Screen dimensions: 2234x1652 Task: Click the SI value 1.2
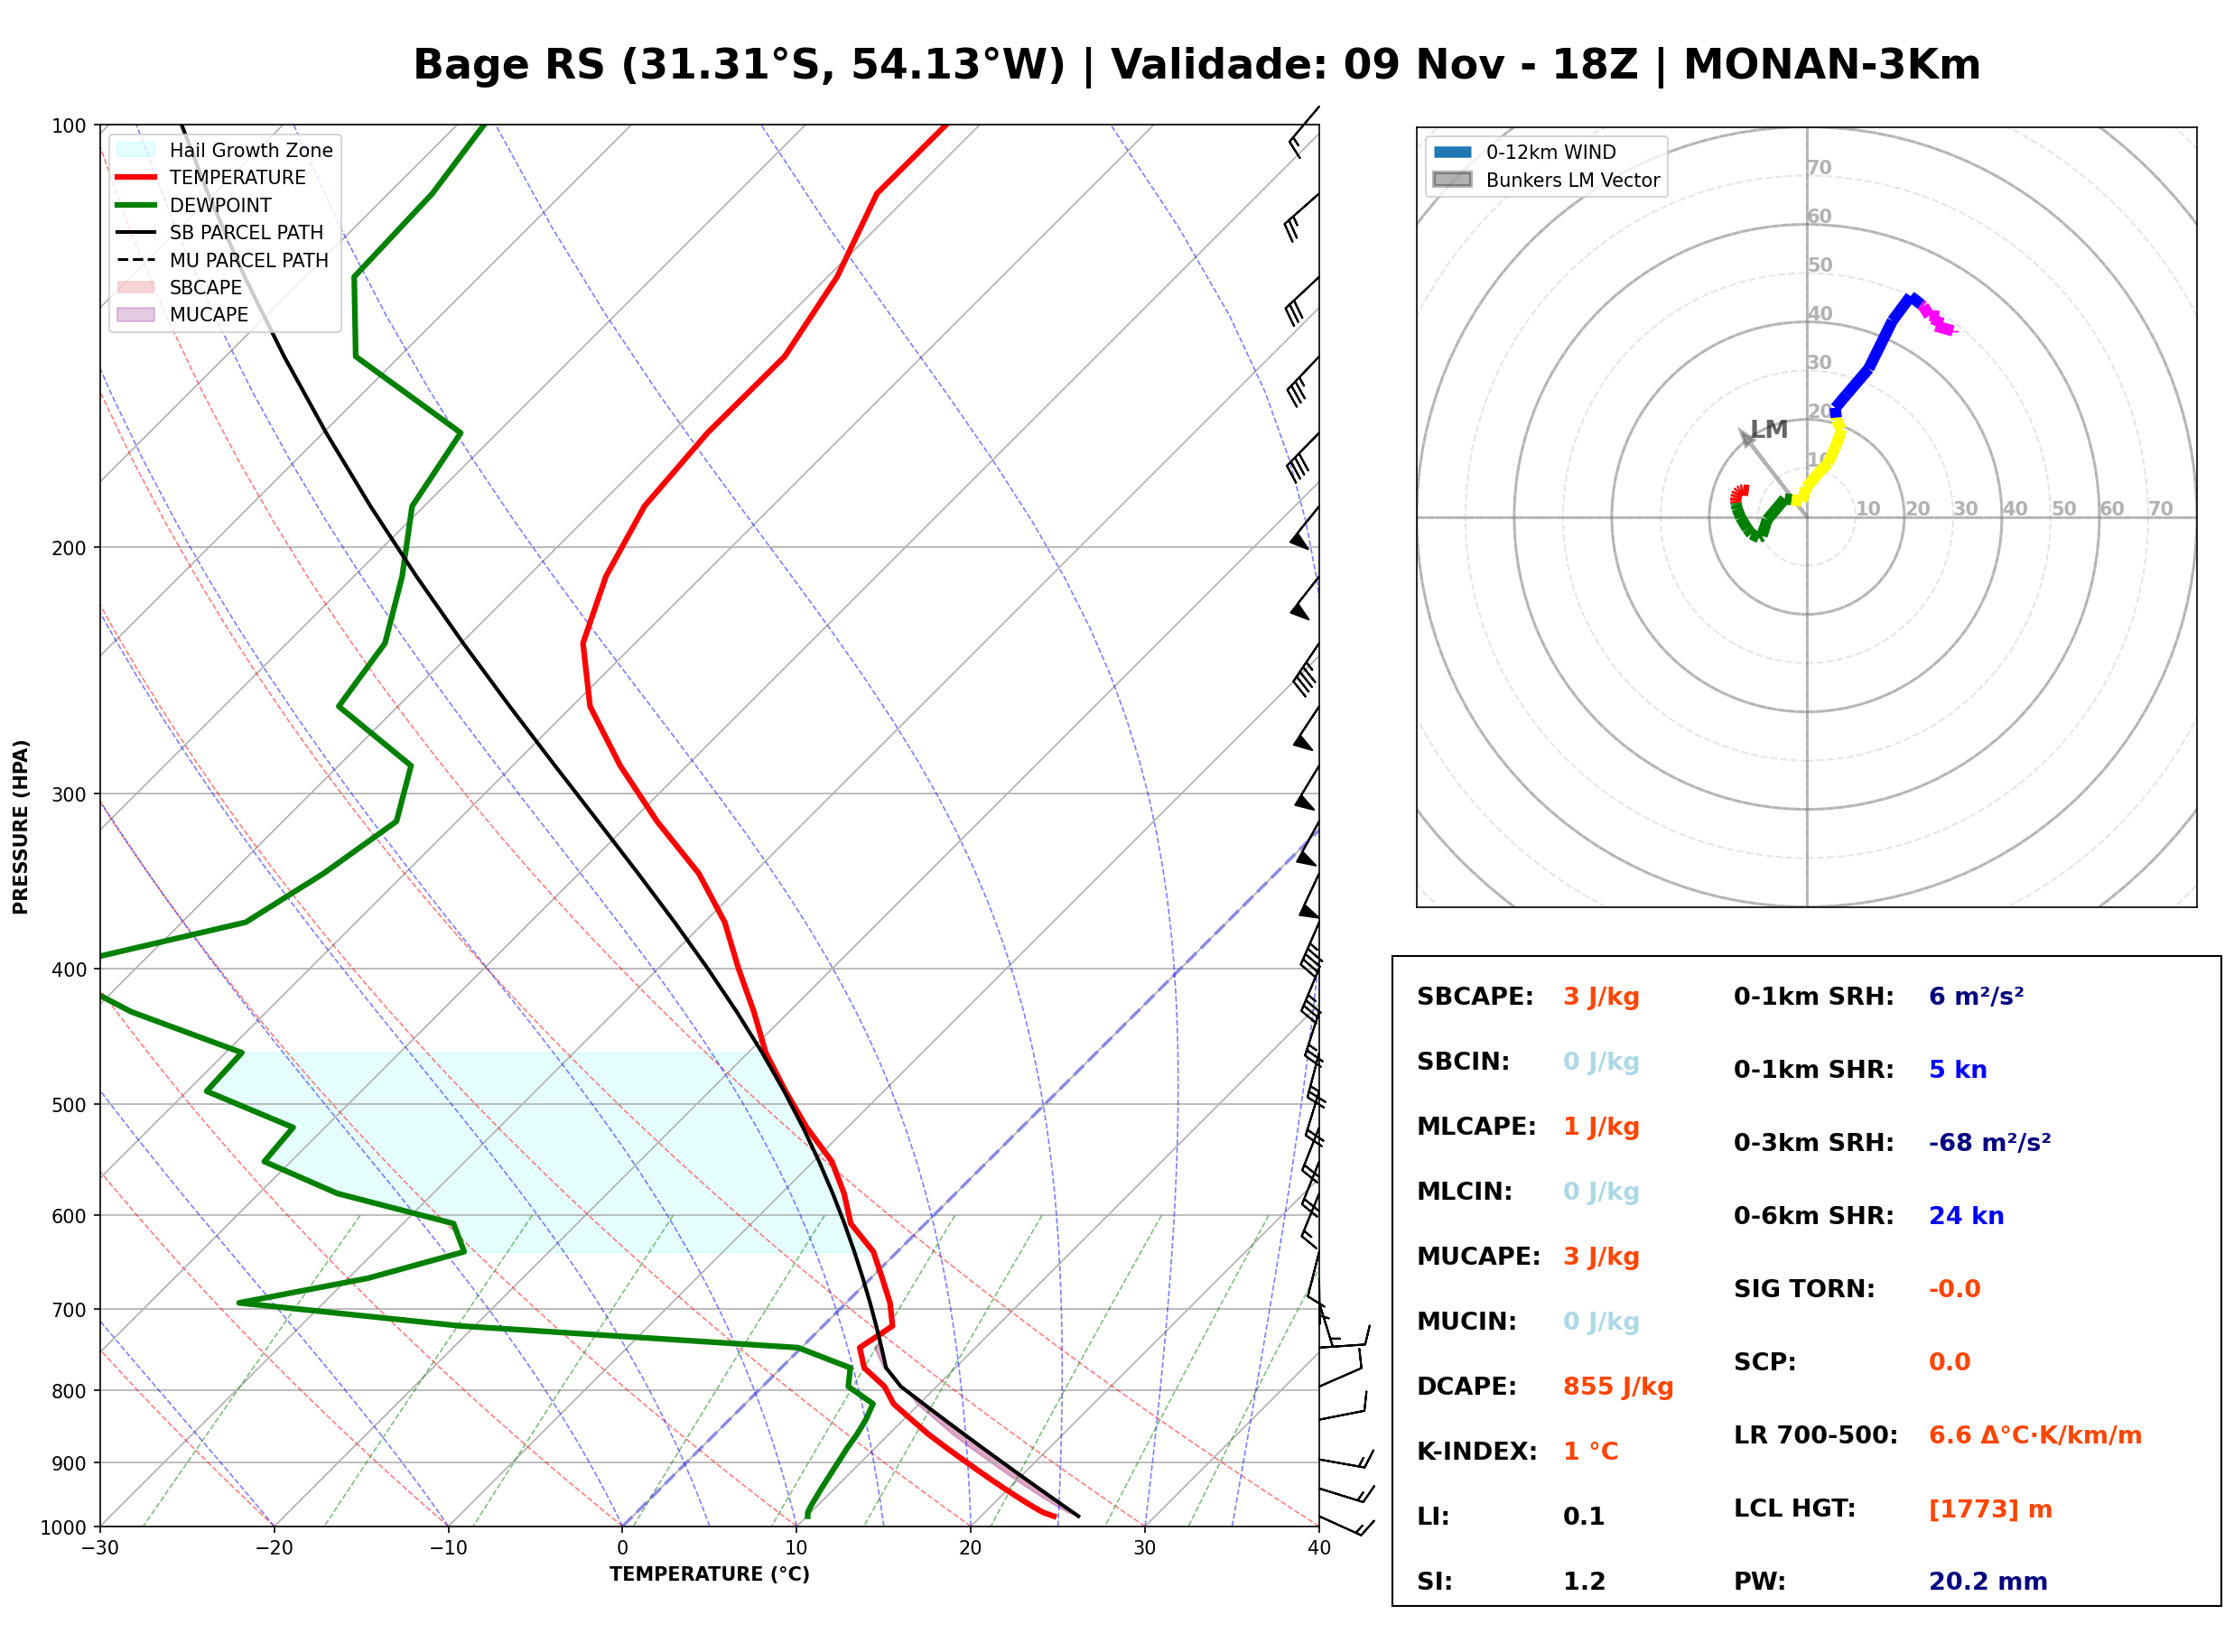pos(1584,1582)
